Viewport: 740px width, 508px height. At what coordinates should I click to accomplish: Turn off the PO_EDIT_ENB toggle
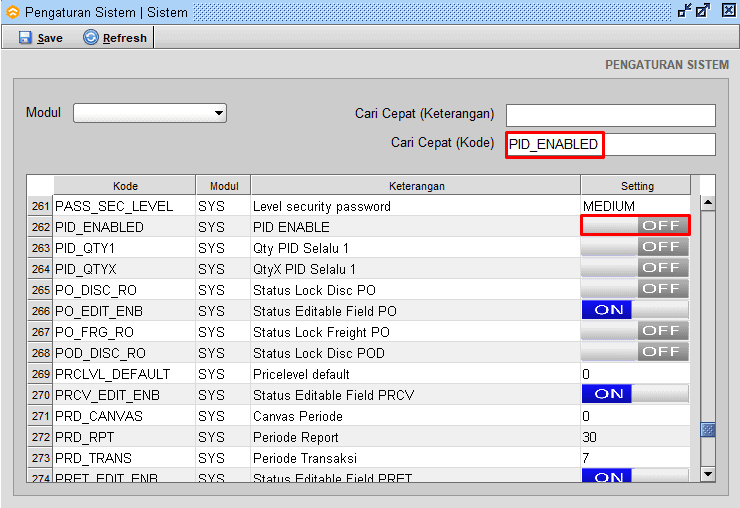[x=635, y=311]
